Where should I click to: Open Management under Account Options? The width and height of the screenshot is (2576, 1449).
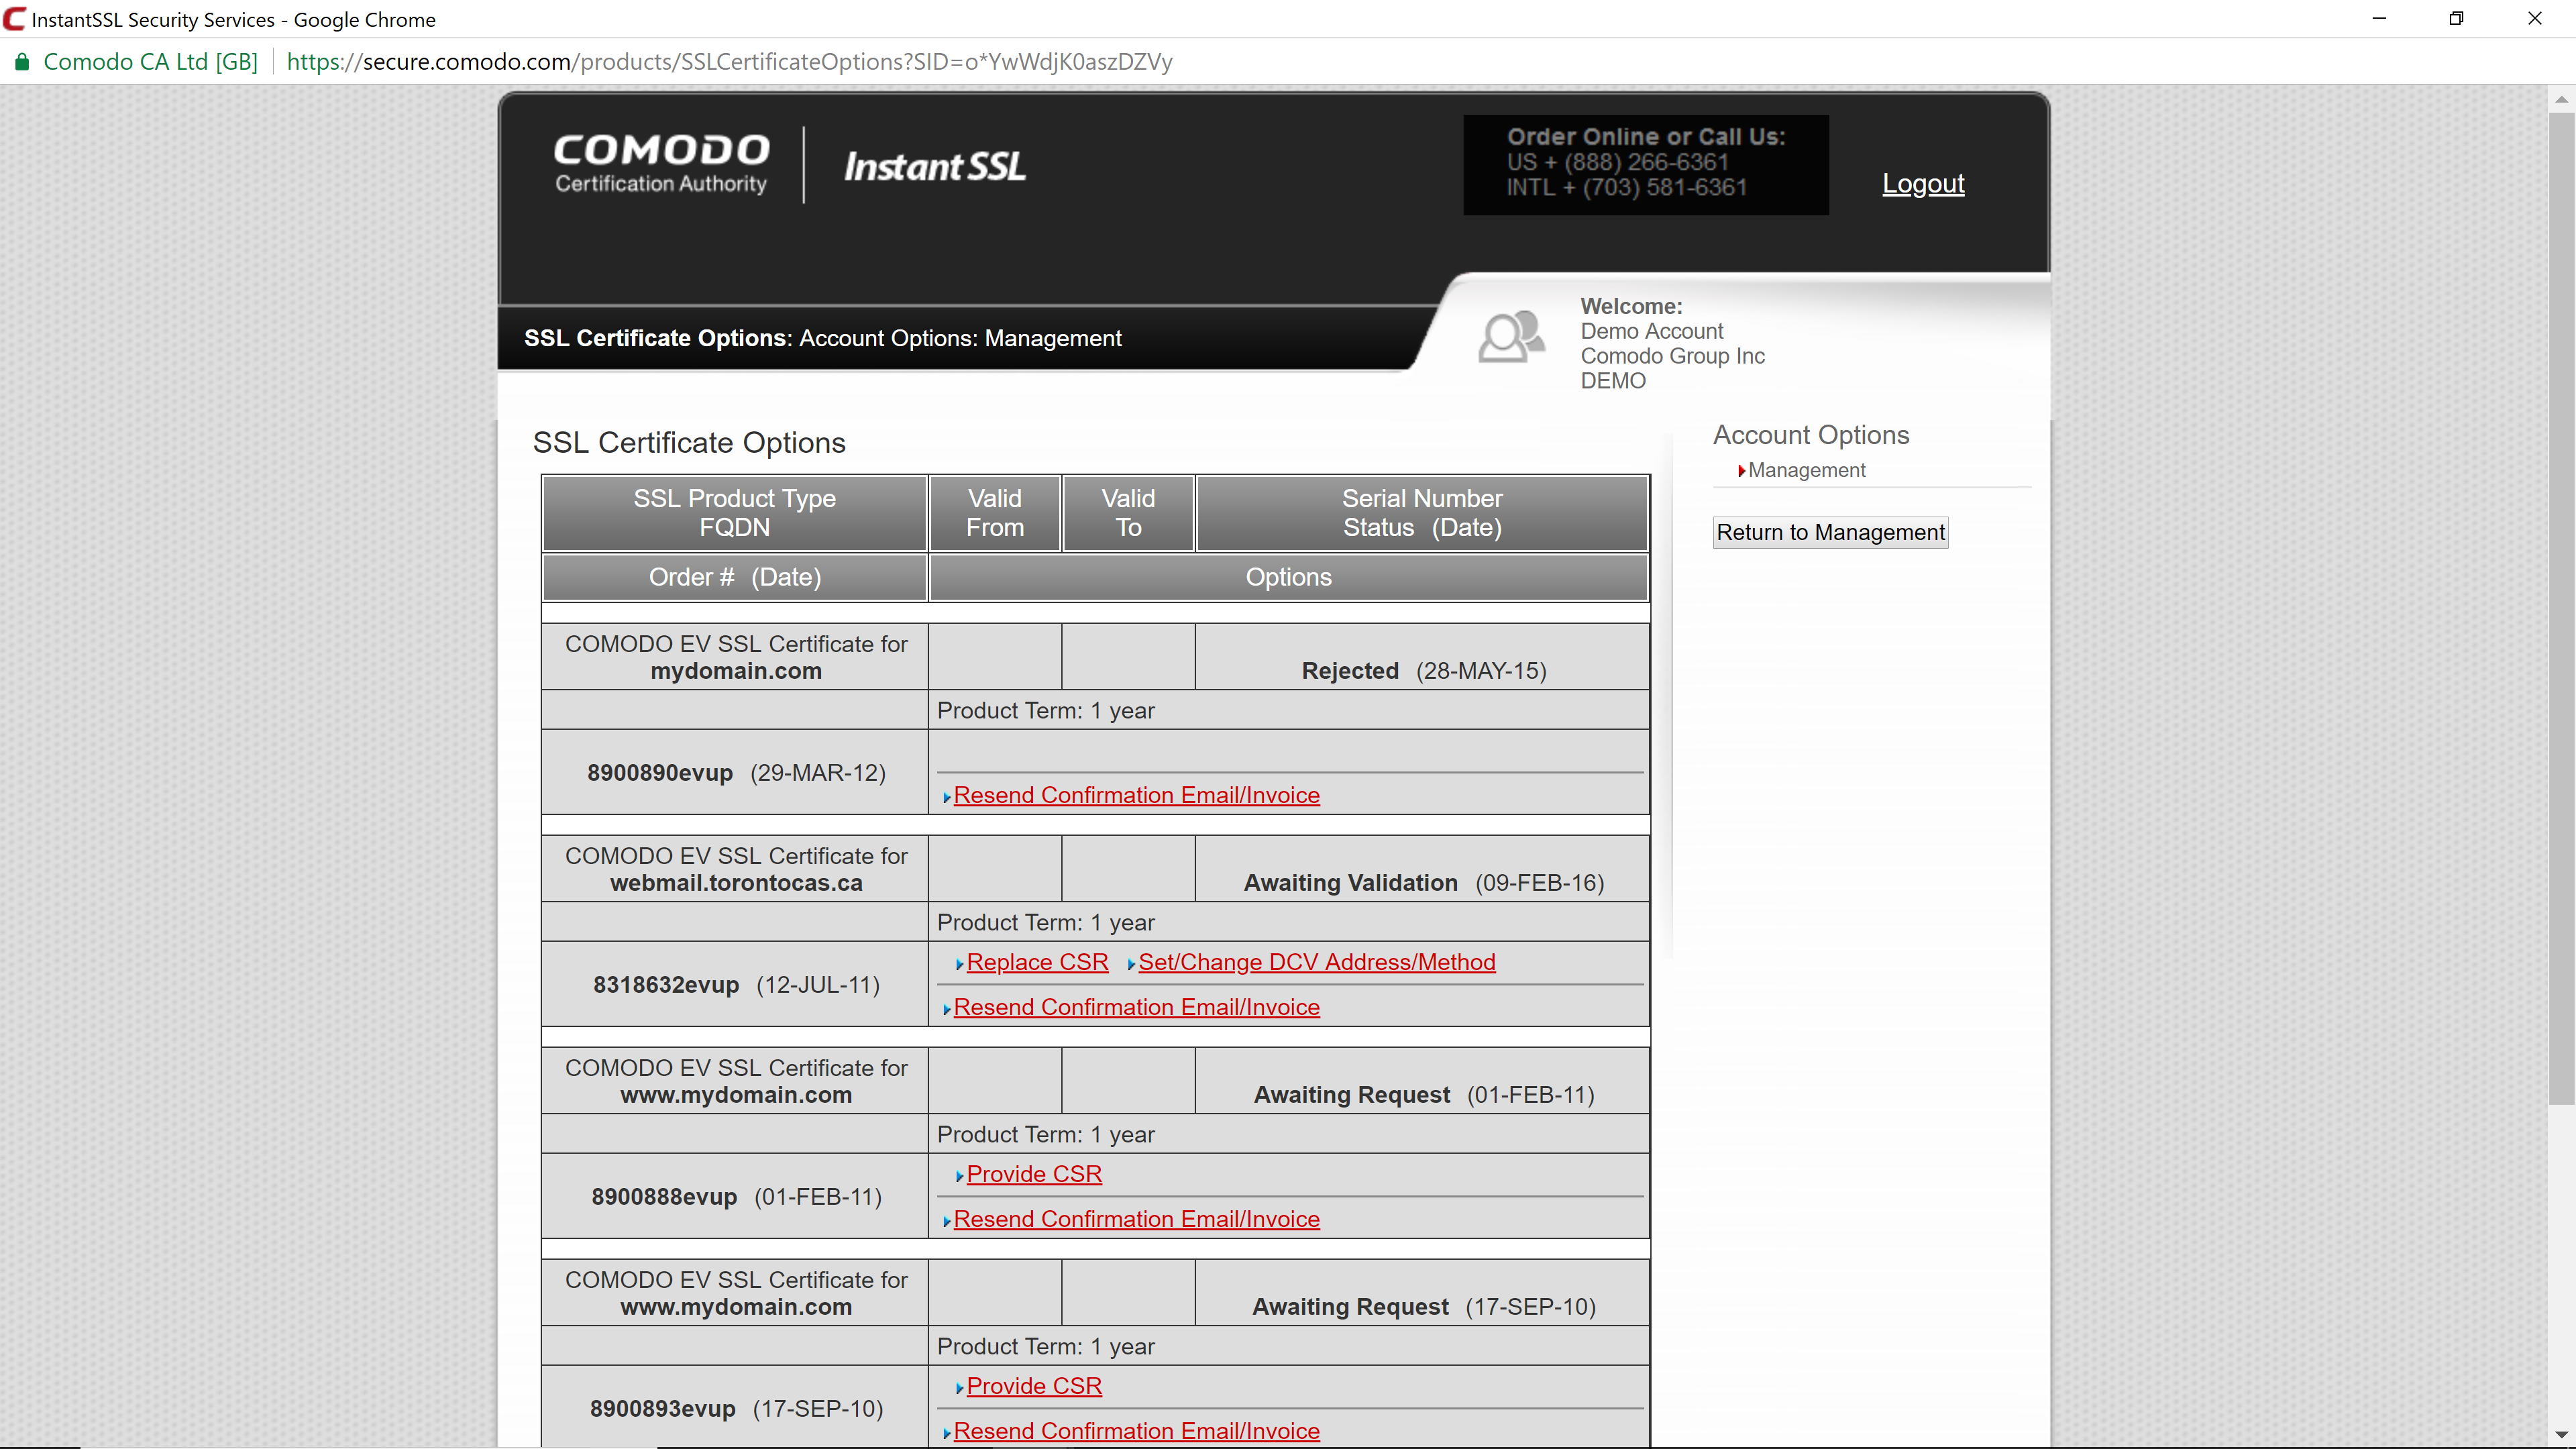tap(1806, 470)
